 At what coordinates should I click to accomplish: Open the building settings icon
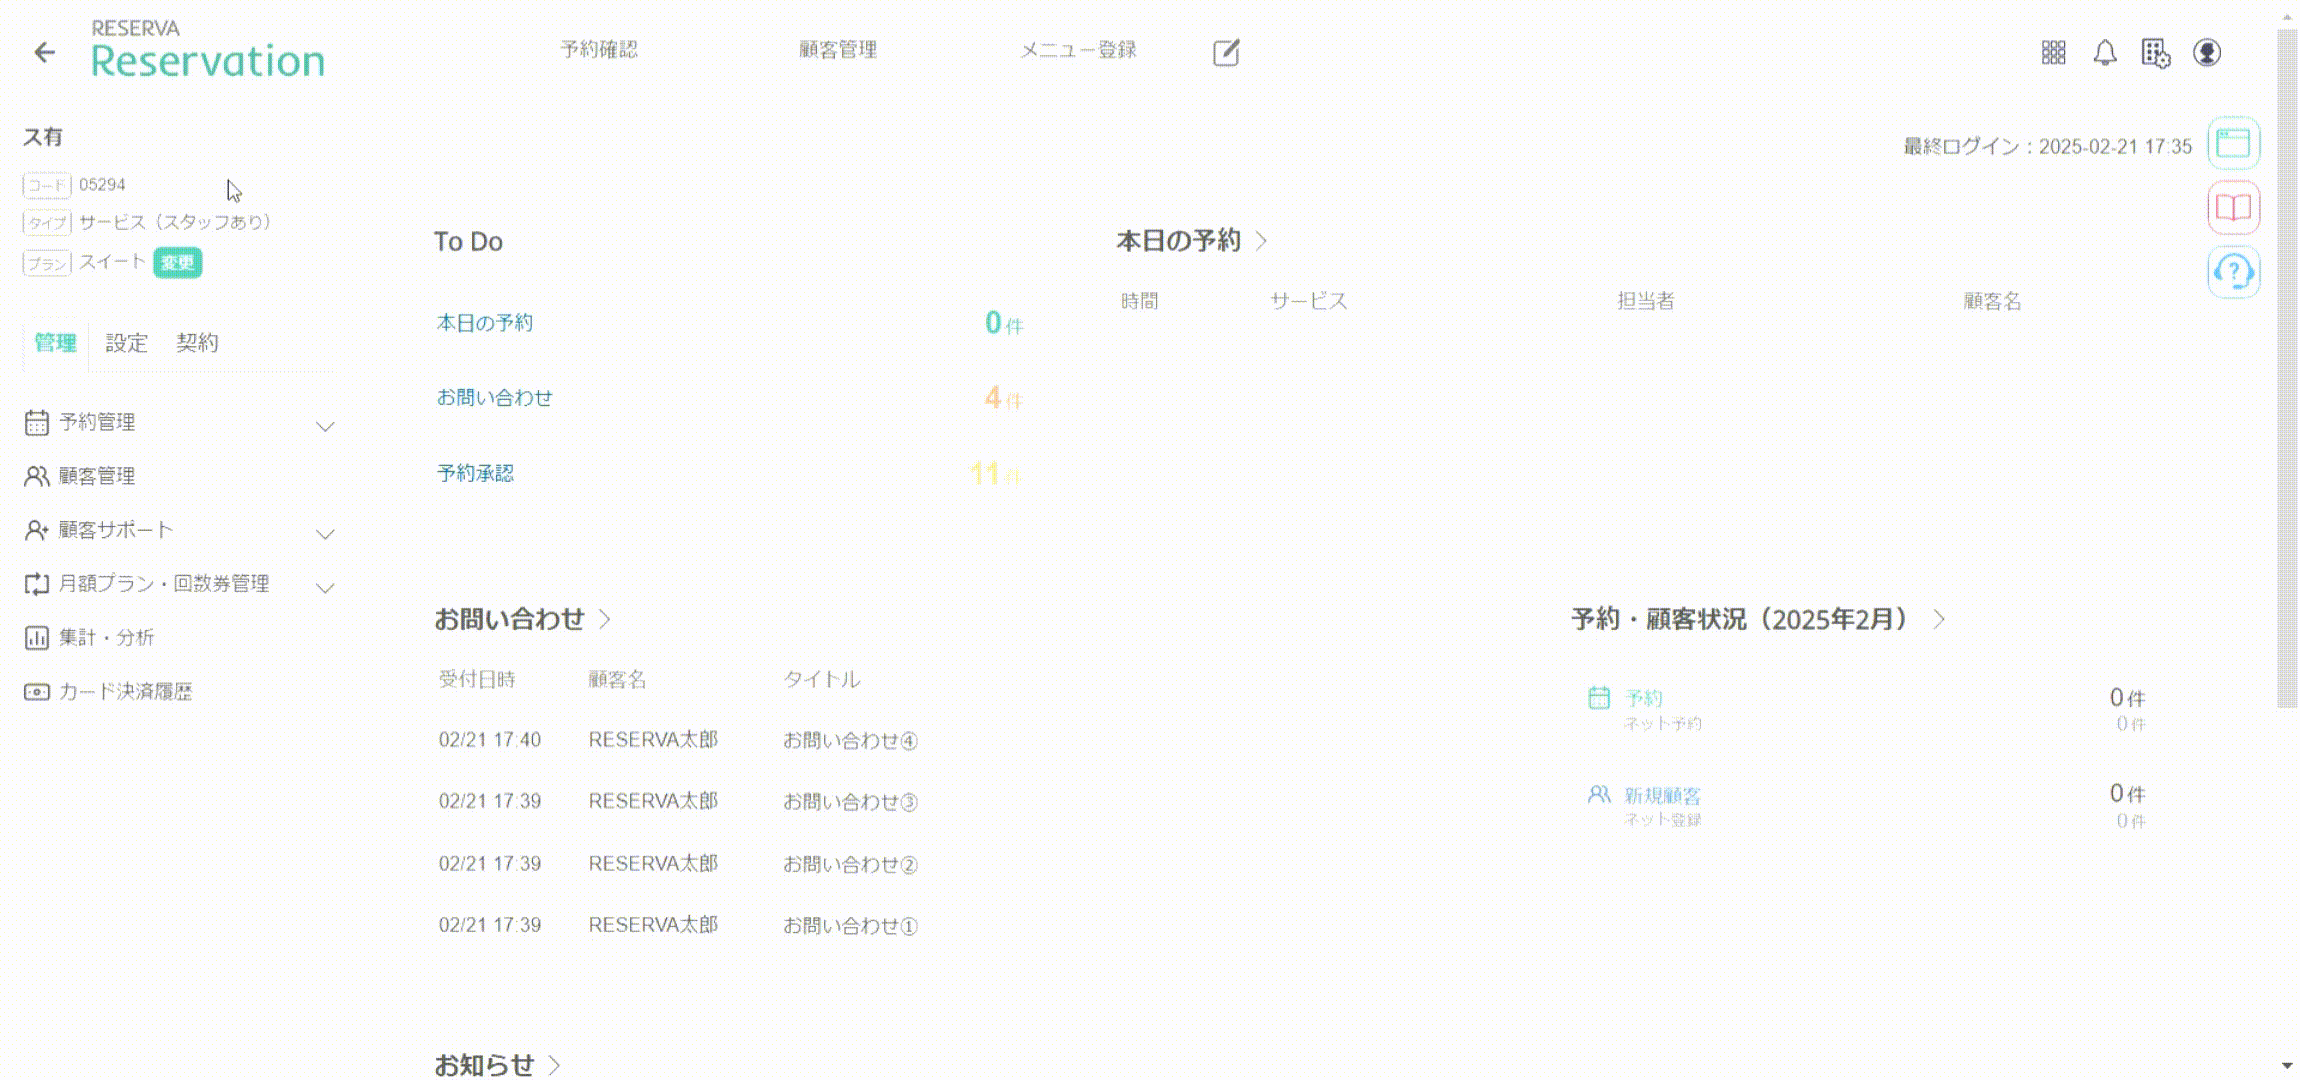click(x=2156, y=53)
